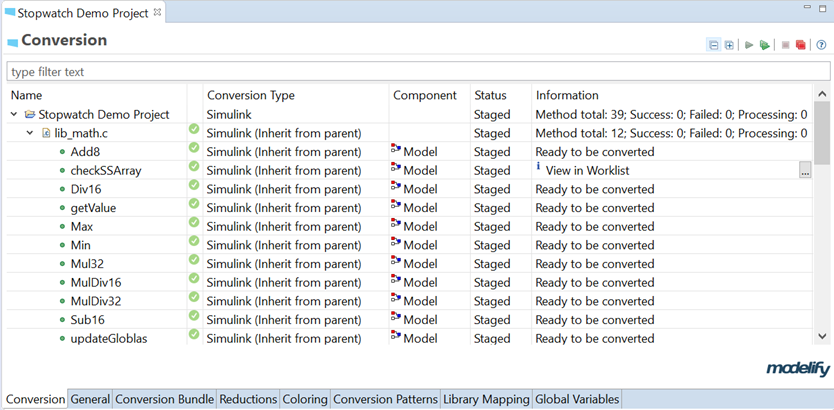Select the Max method row
Image resolution: width=834 pixels, height=410 pixels.
410,227
